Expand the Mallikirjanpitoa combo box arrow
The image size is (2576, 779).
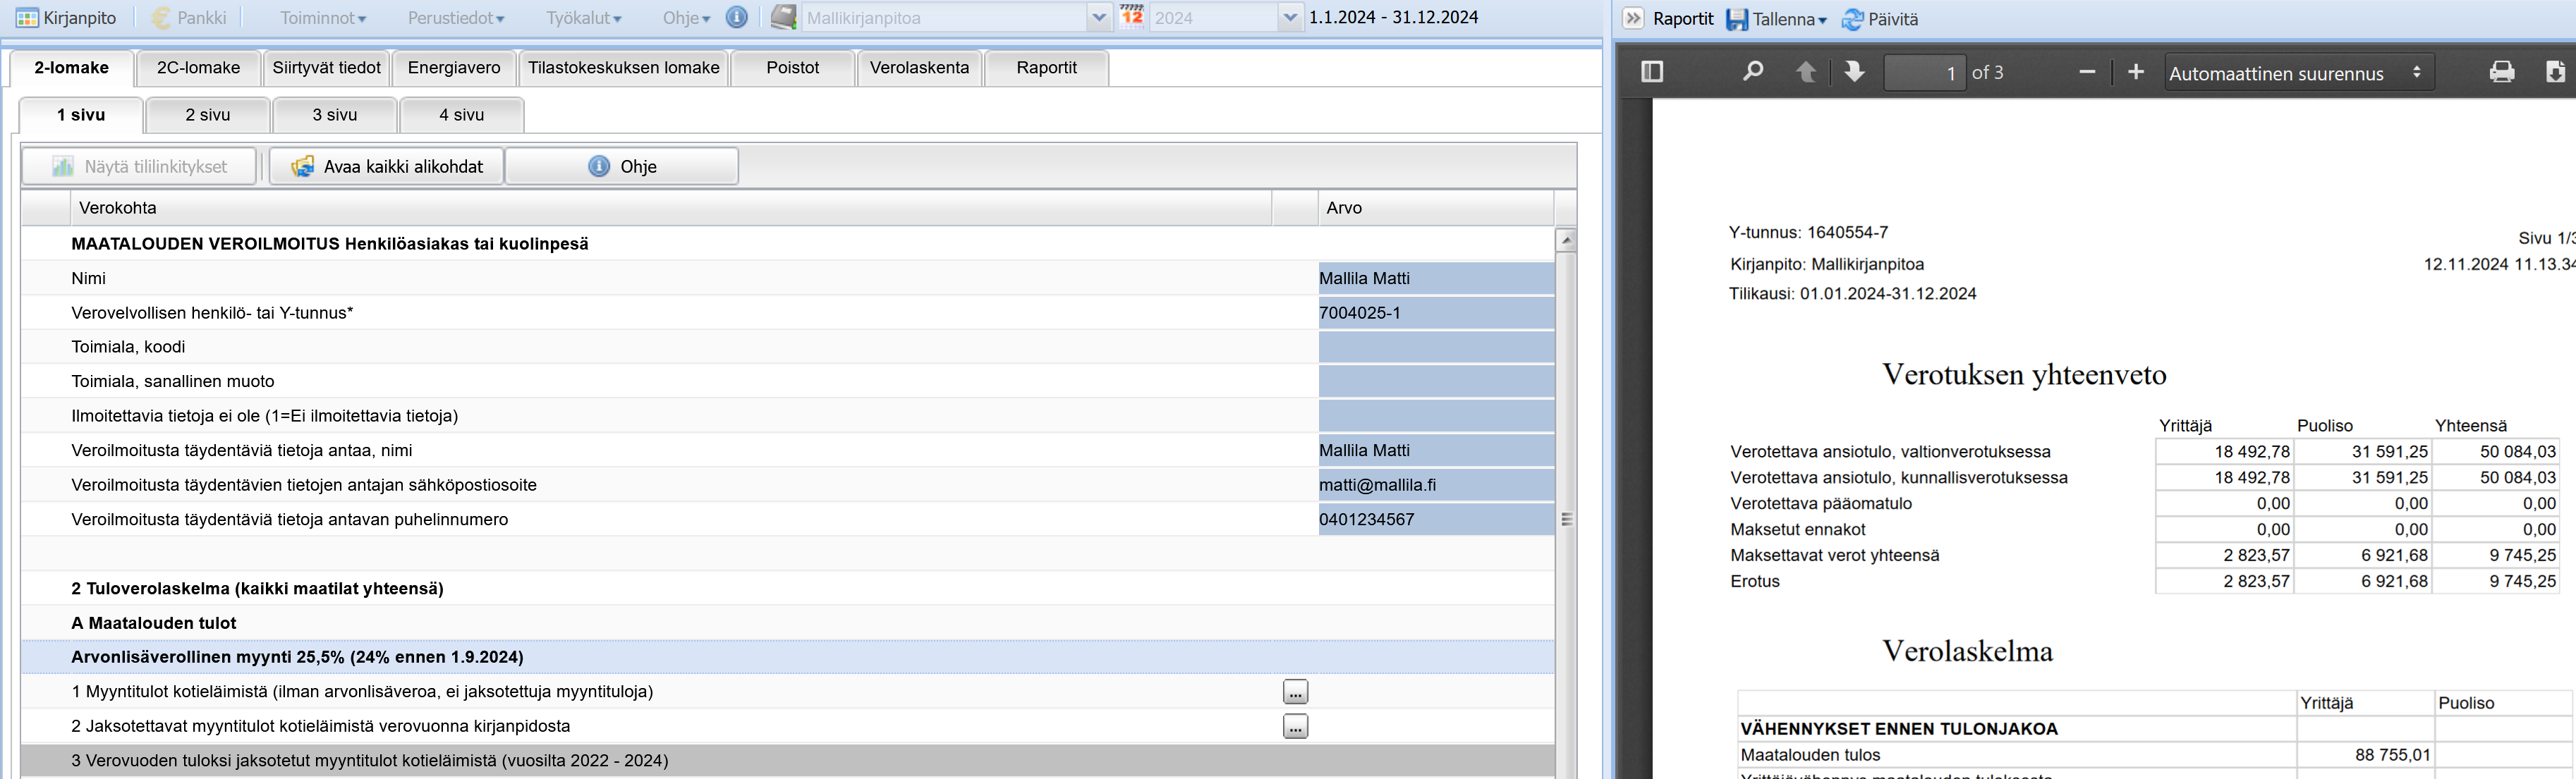pyautogui.click(x=1099, y=18)
